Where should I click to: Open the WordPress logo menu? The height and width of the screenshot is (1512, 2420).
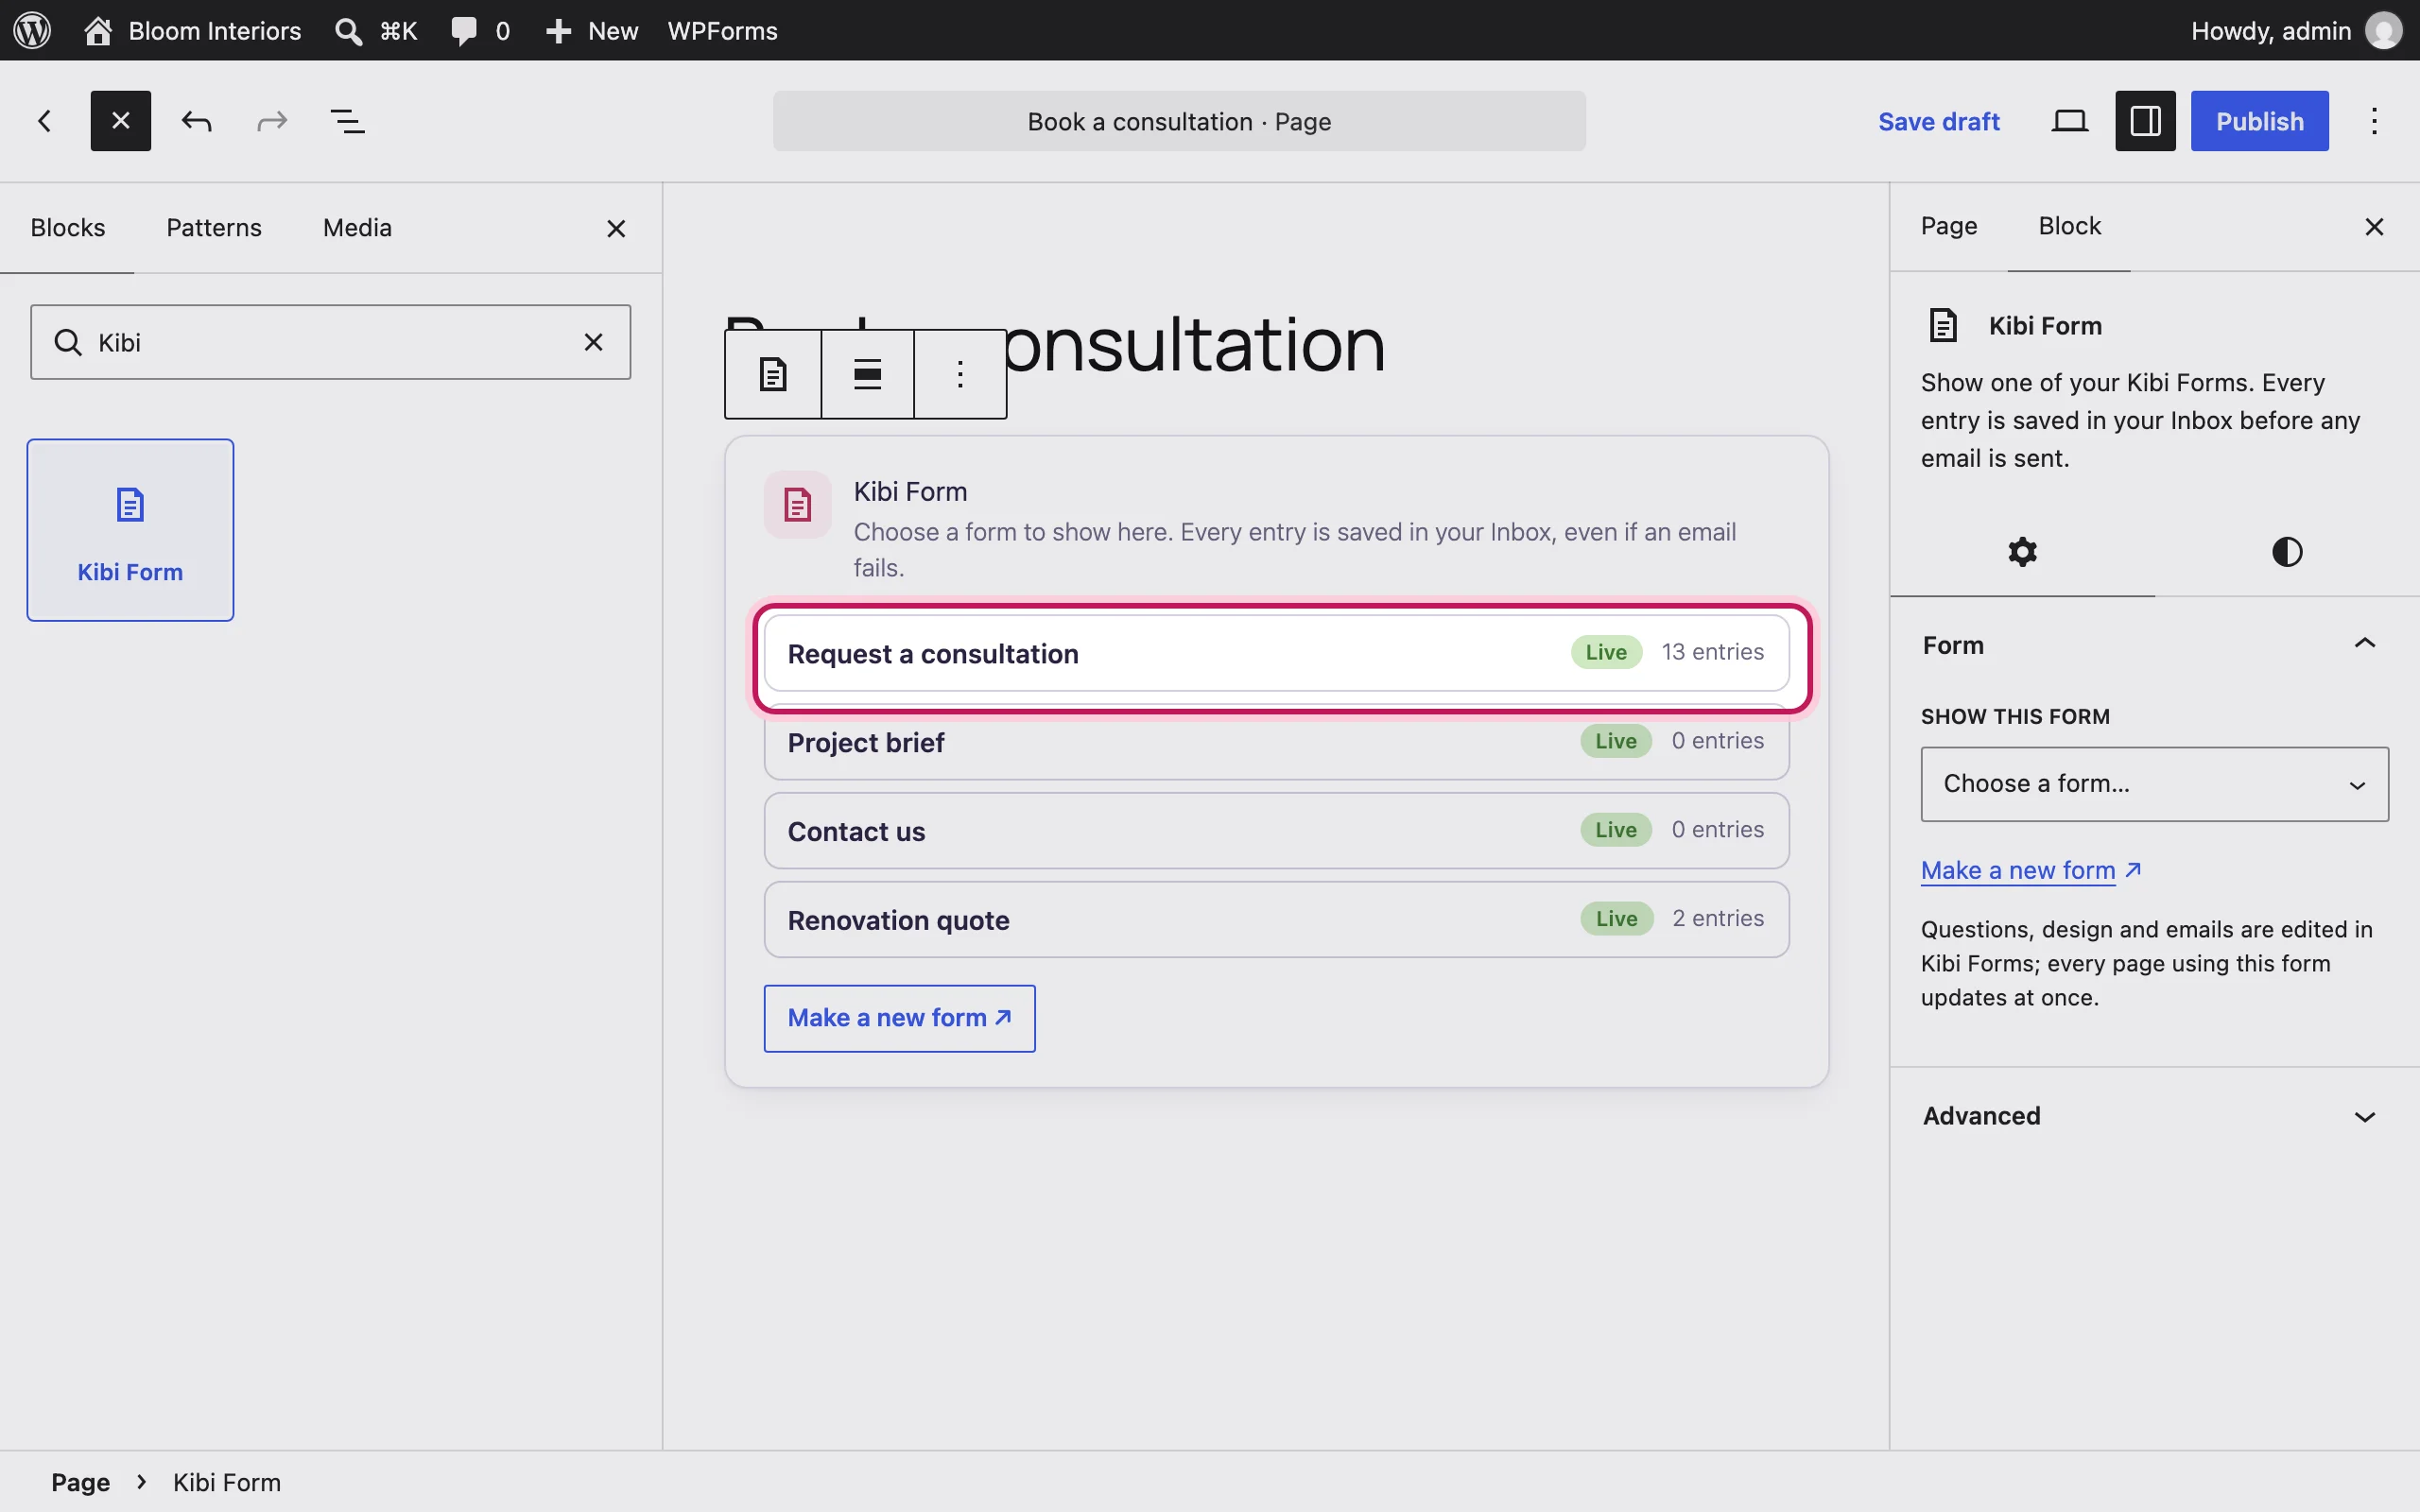(32, 30)
